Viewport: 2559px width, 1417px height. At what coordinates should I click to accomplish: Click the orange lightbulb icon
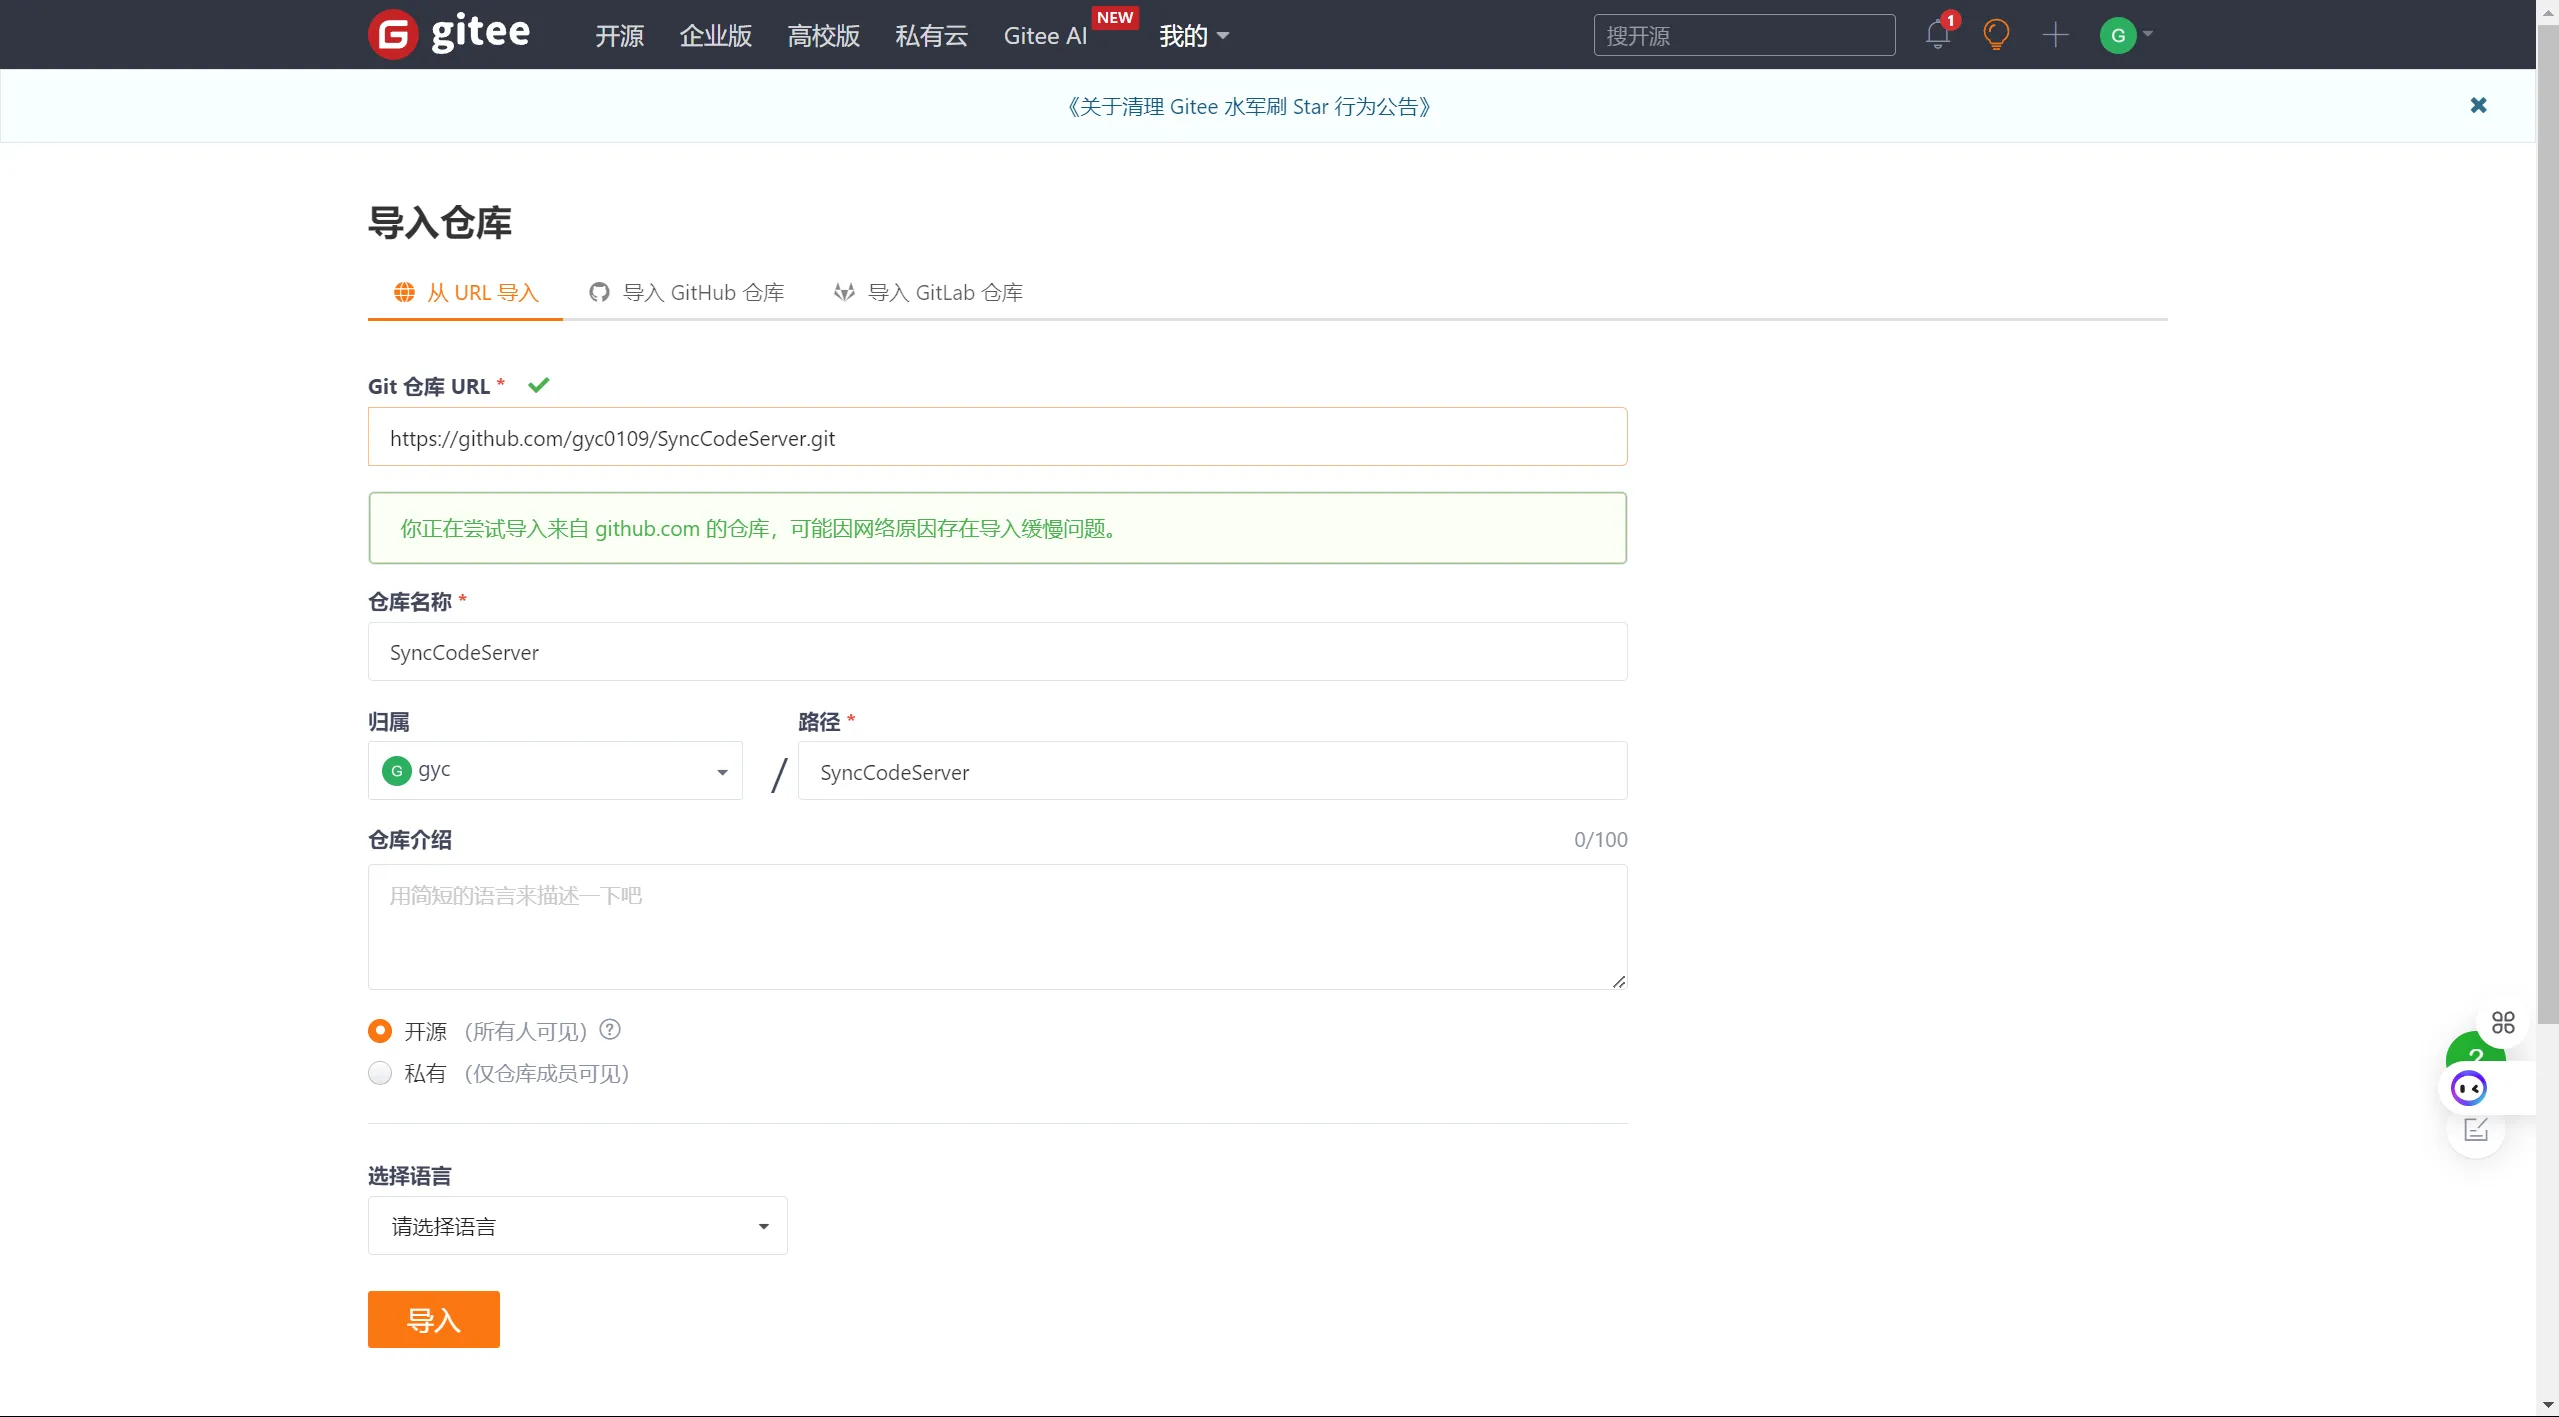click(x=1996, y=35)
